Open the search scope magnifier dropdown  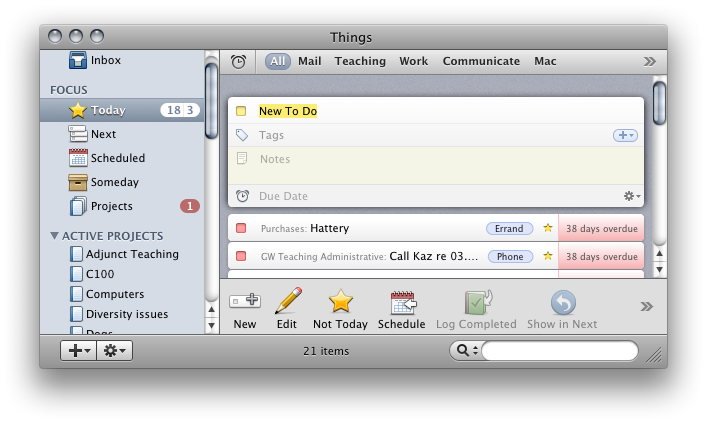467,350
